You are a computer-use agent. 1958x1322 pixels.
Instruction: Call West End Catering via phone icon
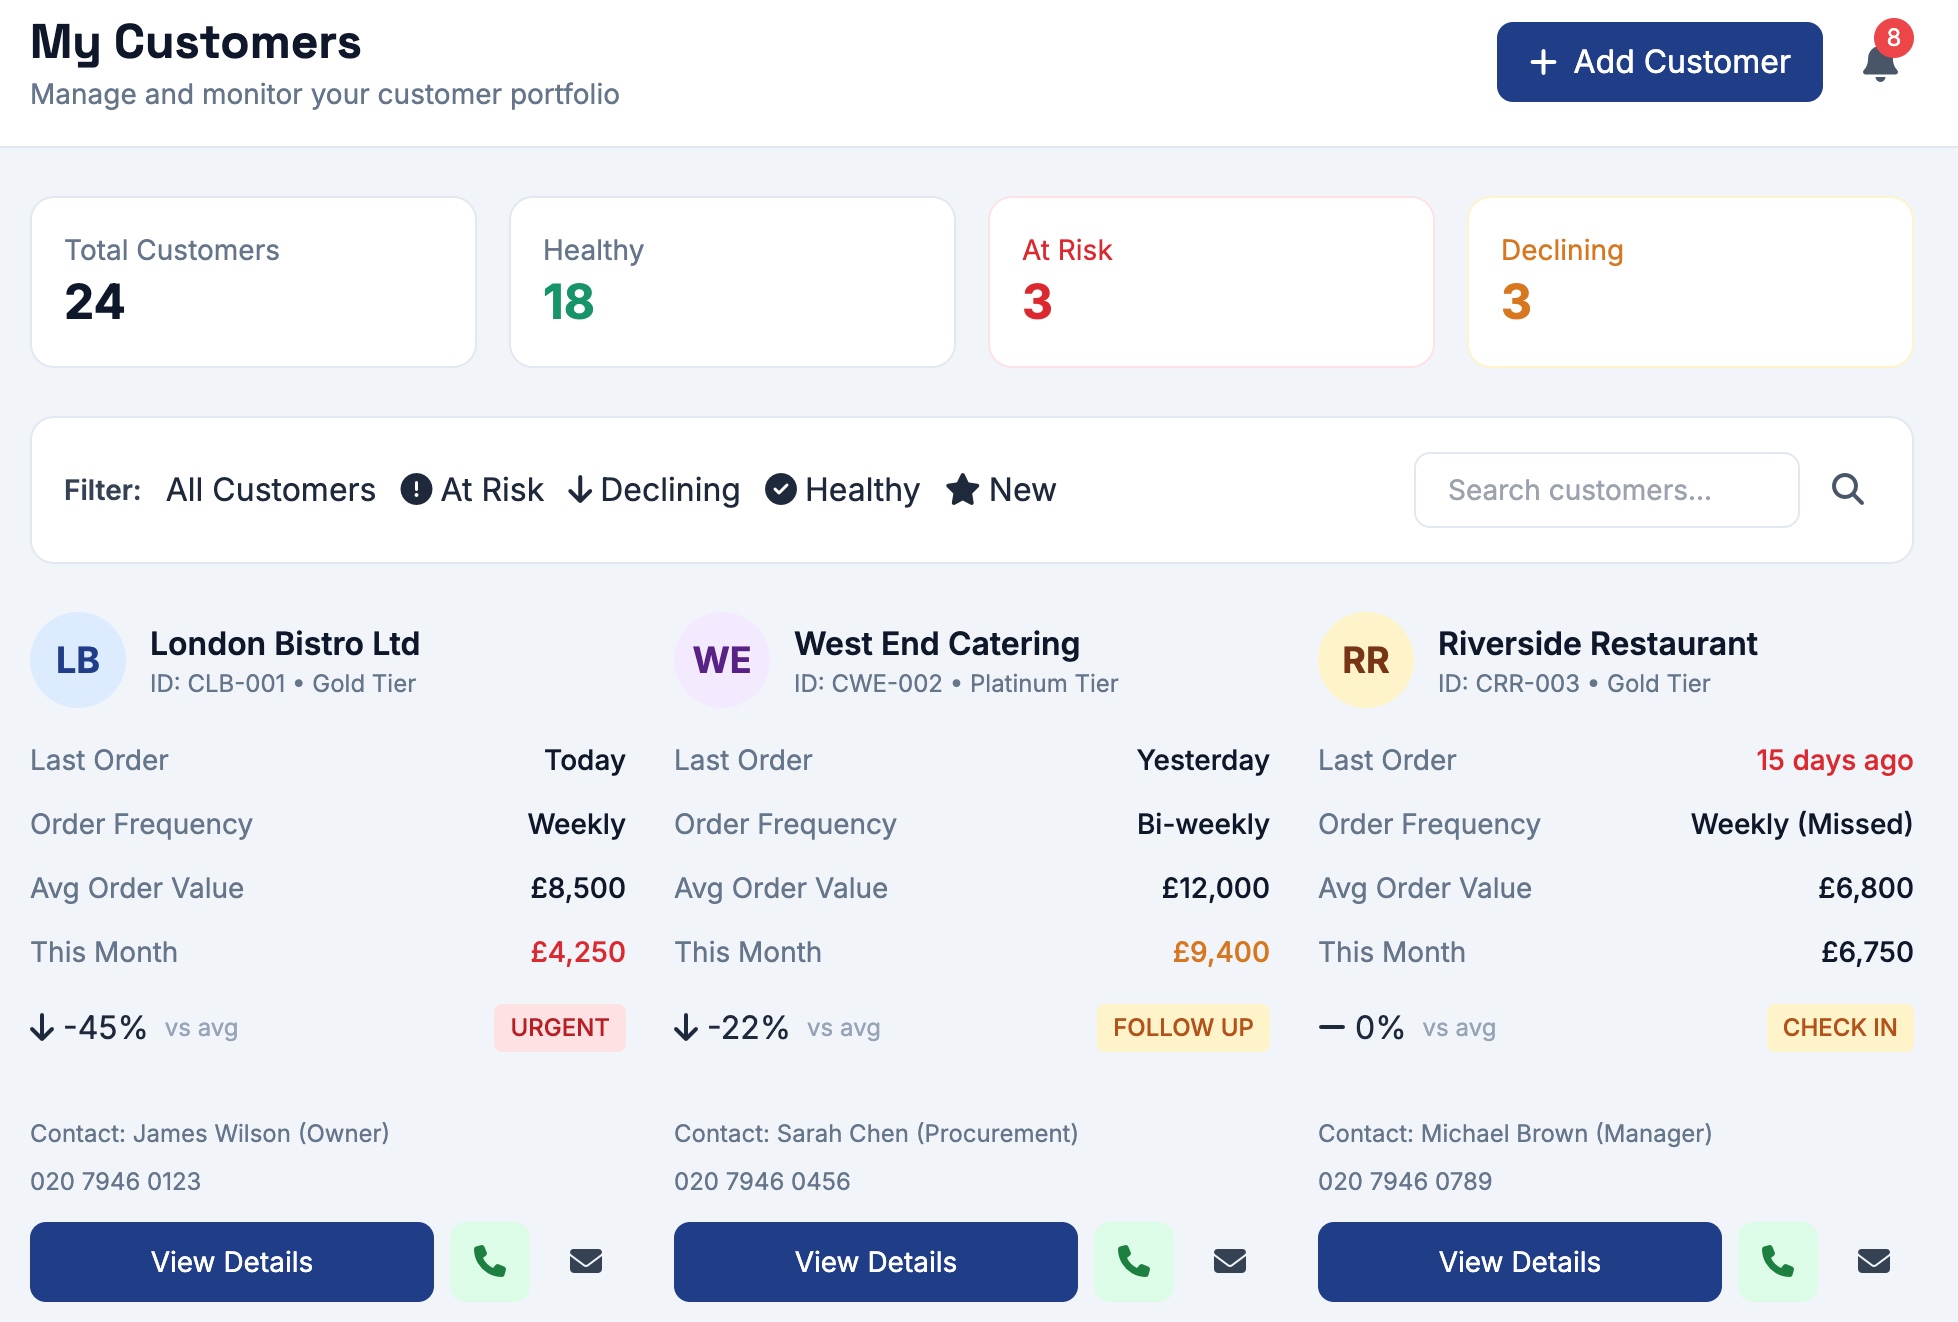coord(1134,1262)
